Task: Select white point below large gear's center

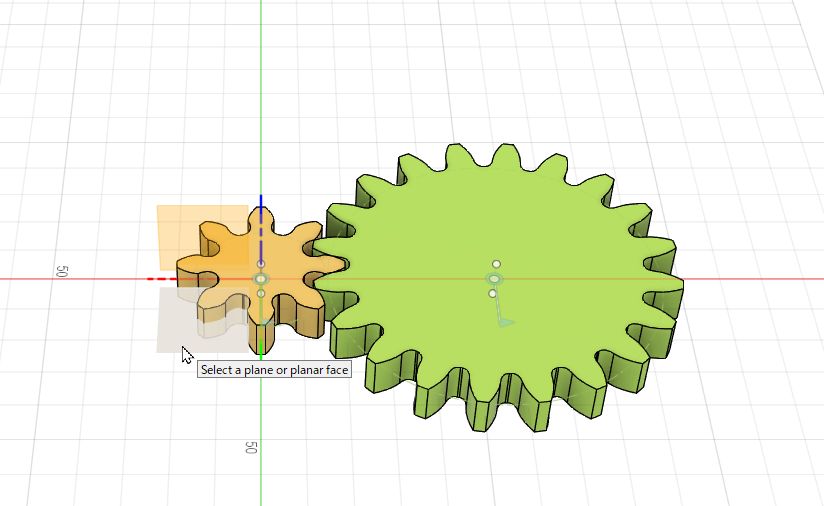Action: click(493, 294)
